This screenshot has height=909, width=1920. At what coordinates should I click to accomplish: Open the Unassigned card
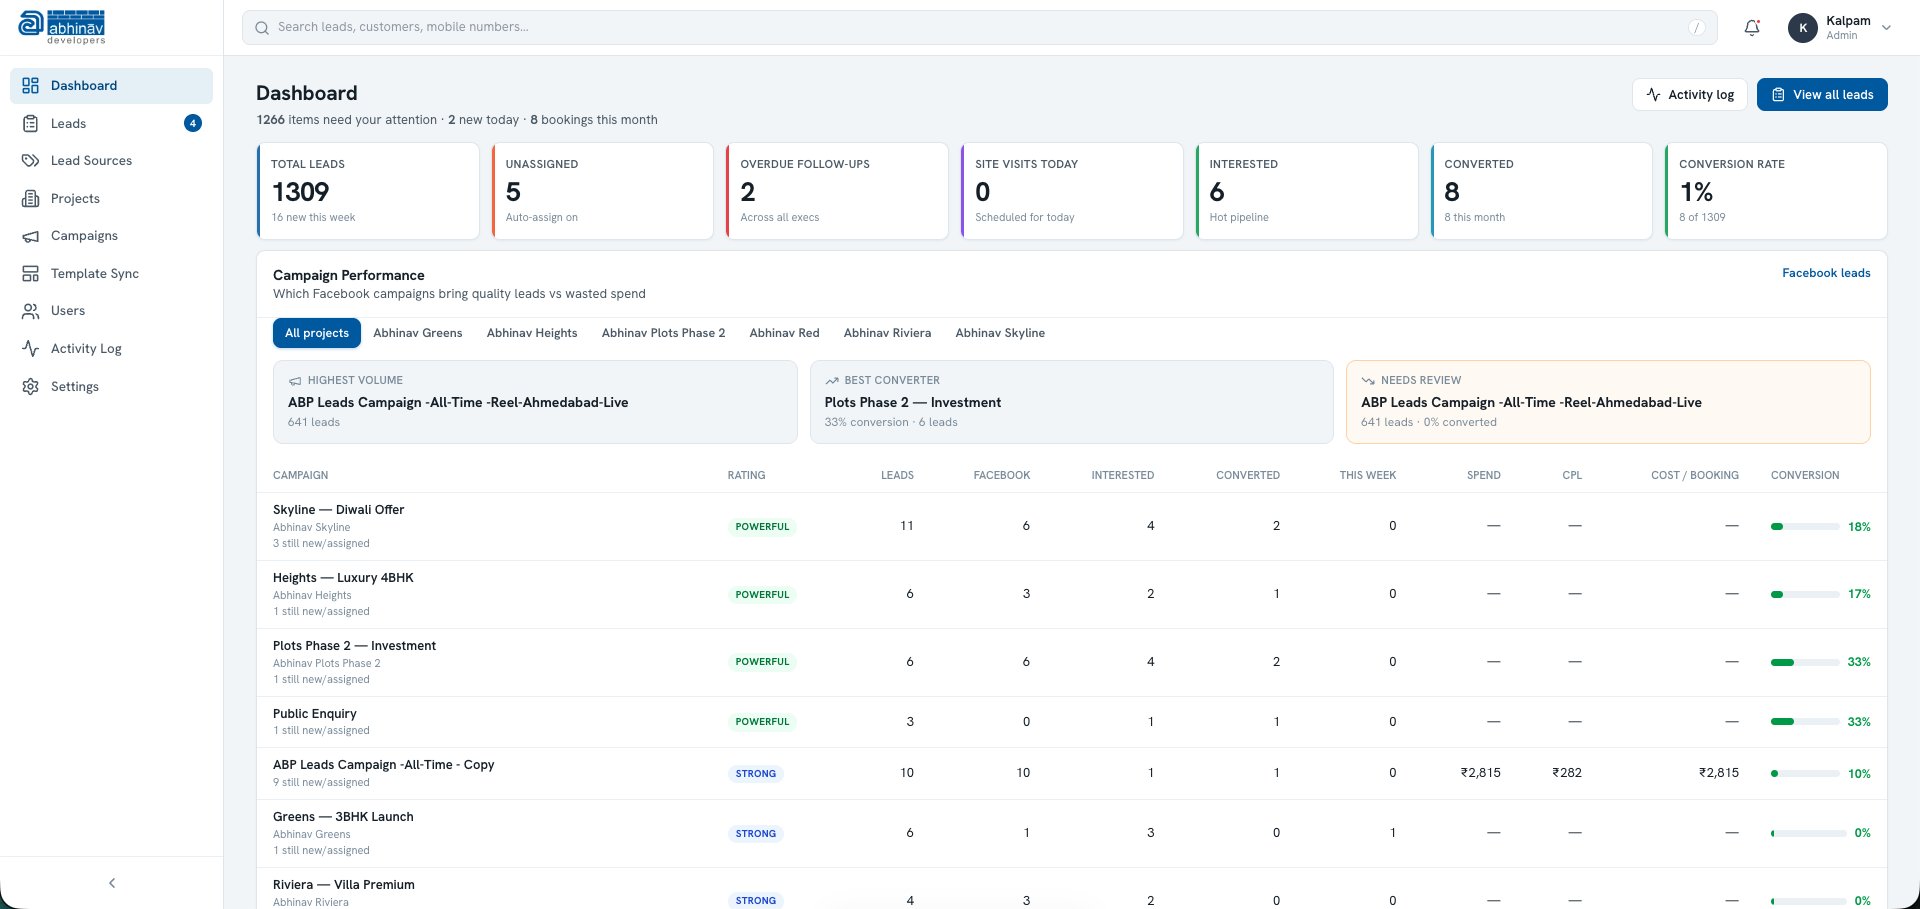[602, 191]
